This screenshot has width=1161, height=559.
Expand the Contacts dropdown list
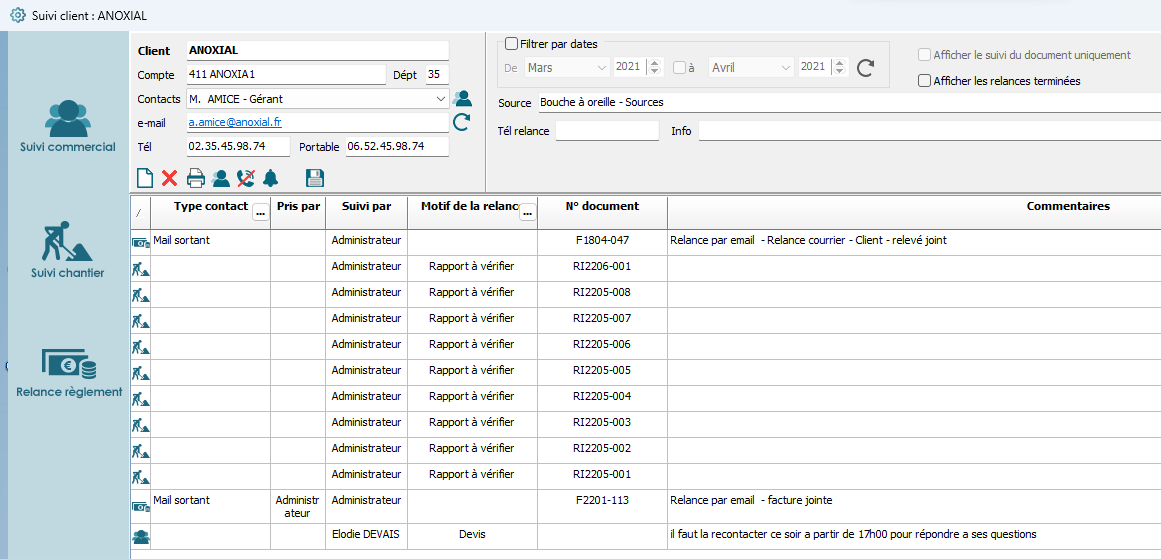(x=441, y=99)
